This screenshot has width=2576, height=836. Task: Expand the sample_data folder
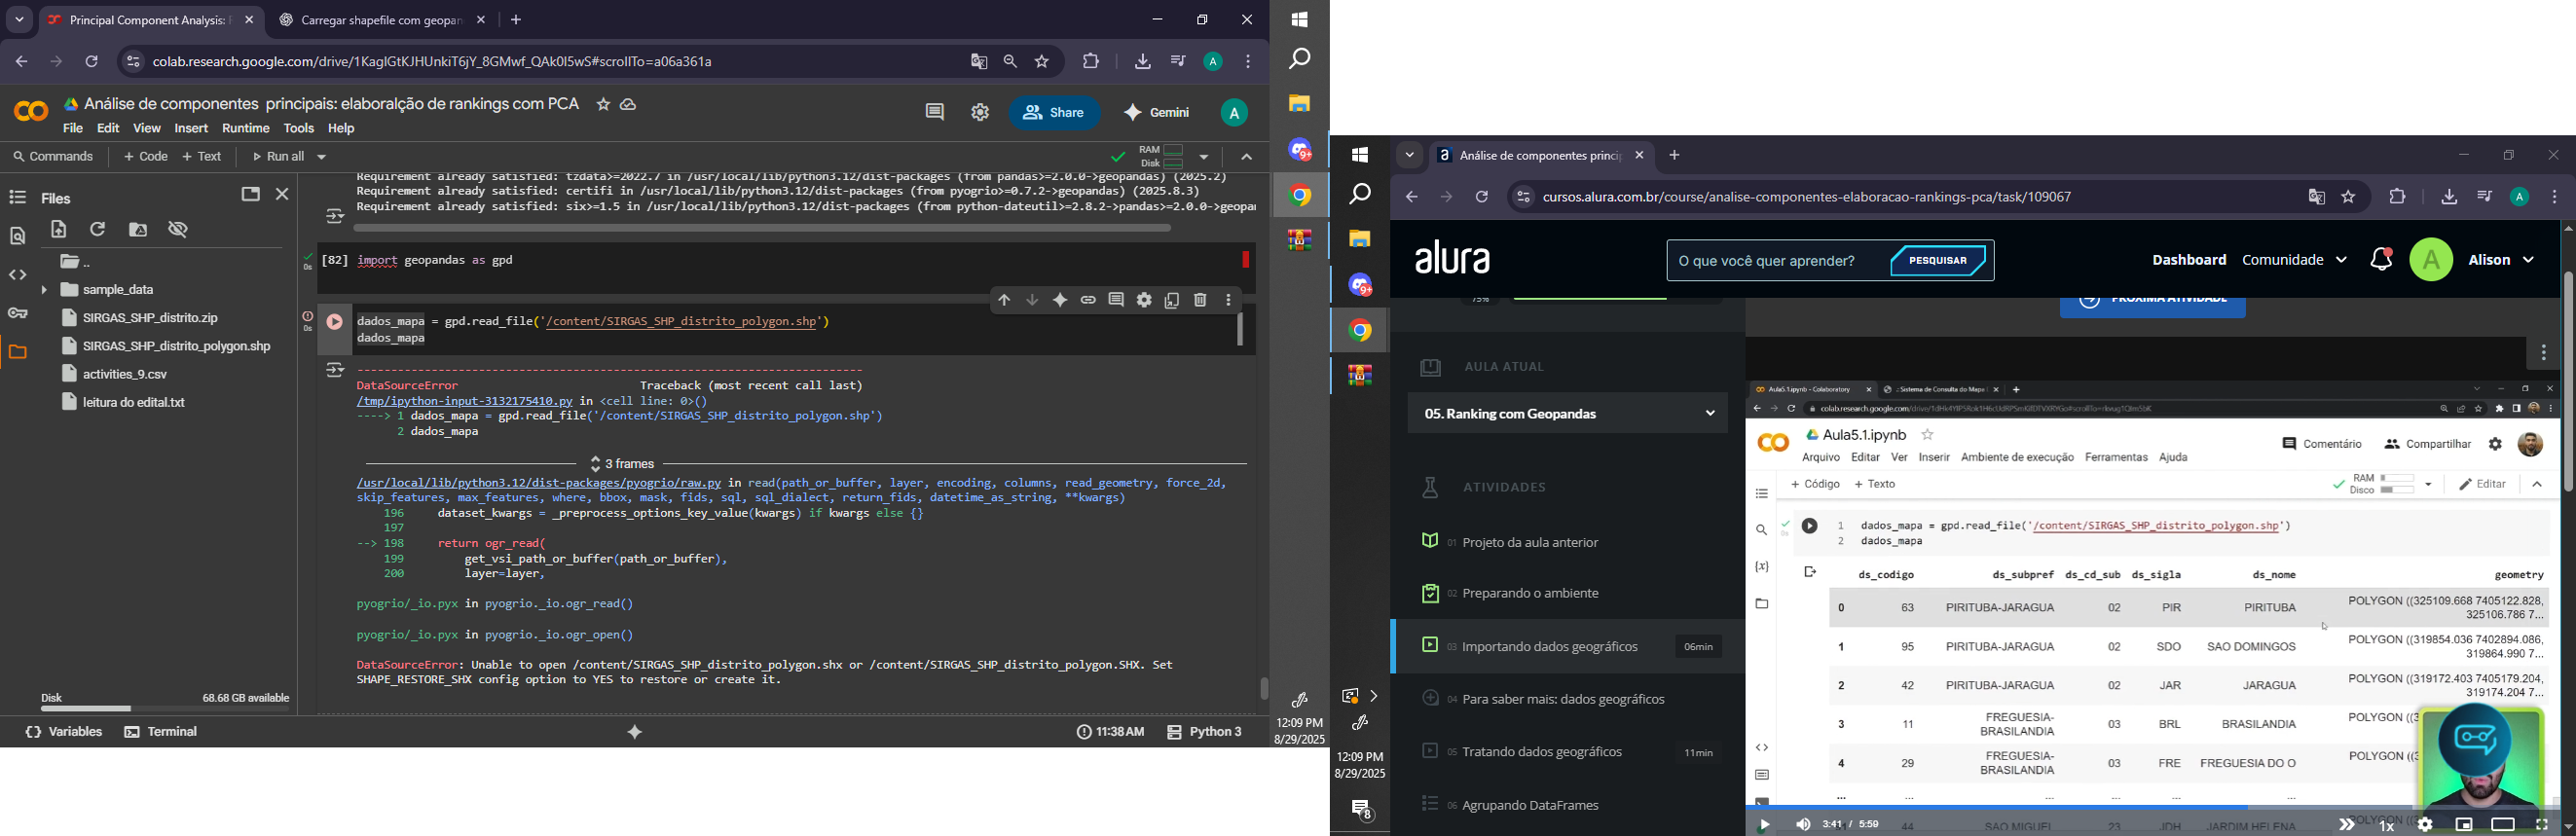point(44,290)
